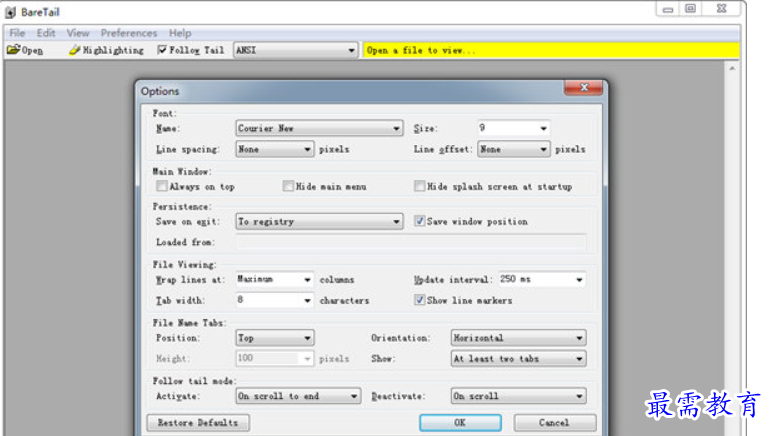The width and height of the screenshot is (769, 436).
Task: Click the yellow Open a file to view bar
Action: pyautogui.click(x=551, y=50)
